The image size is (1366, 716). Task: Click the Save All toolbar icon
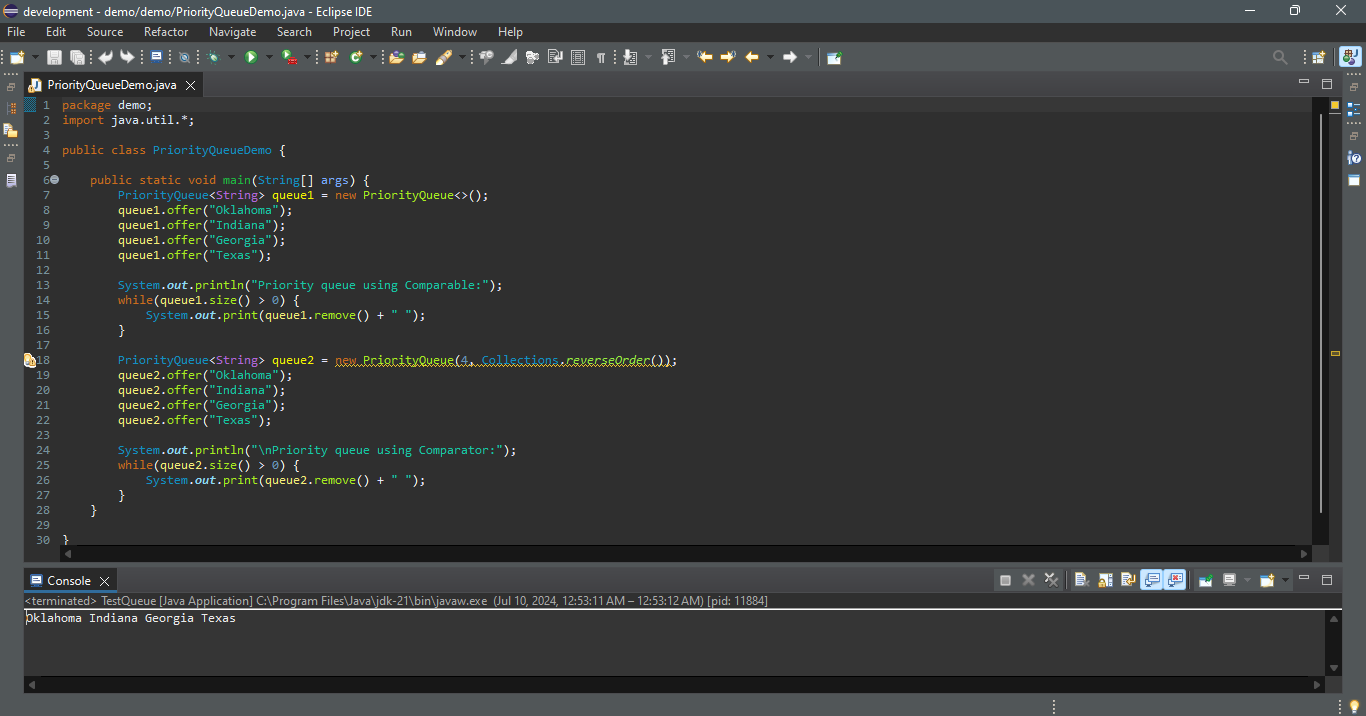tap(76, 58)
